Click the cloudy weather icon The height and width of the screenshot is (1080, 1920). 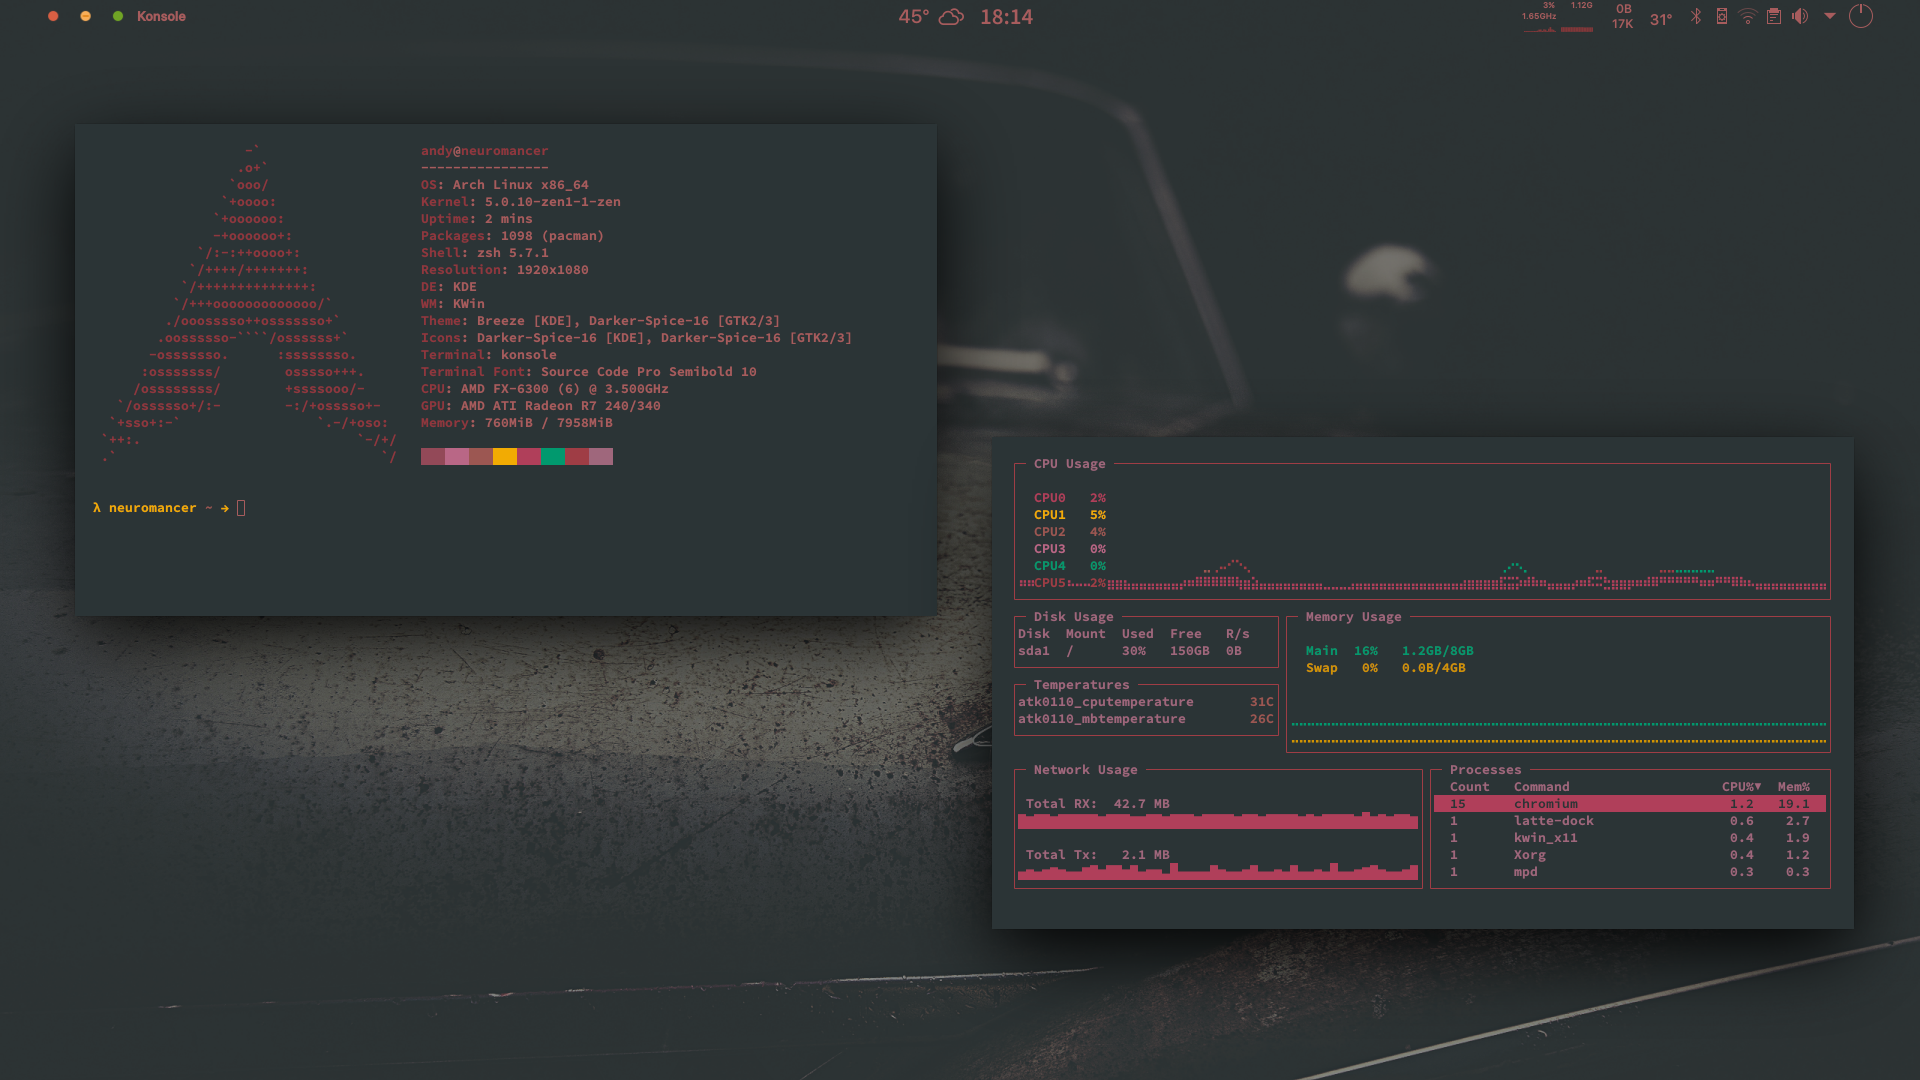[952, 17]
